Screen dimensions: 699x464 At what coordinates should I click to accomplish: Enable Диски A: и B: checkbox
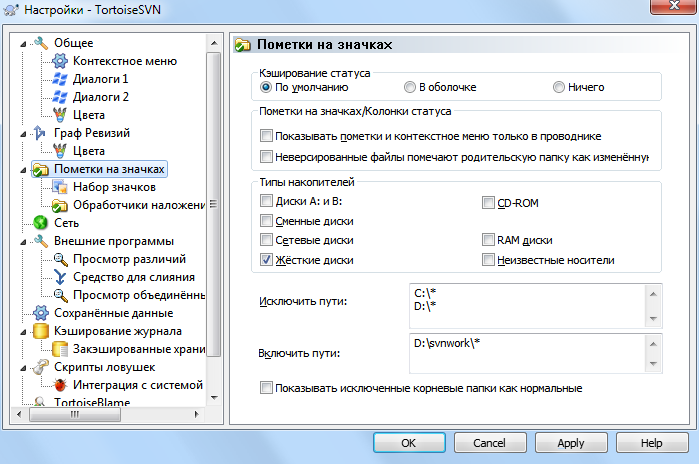[x=266, y=201]
